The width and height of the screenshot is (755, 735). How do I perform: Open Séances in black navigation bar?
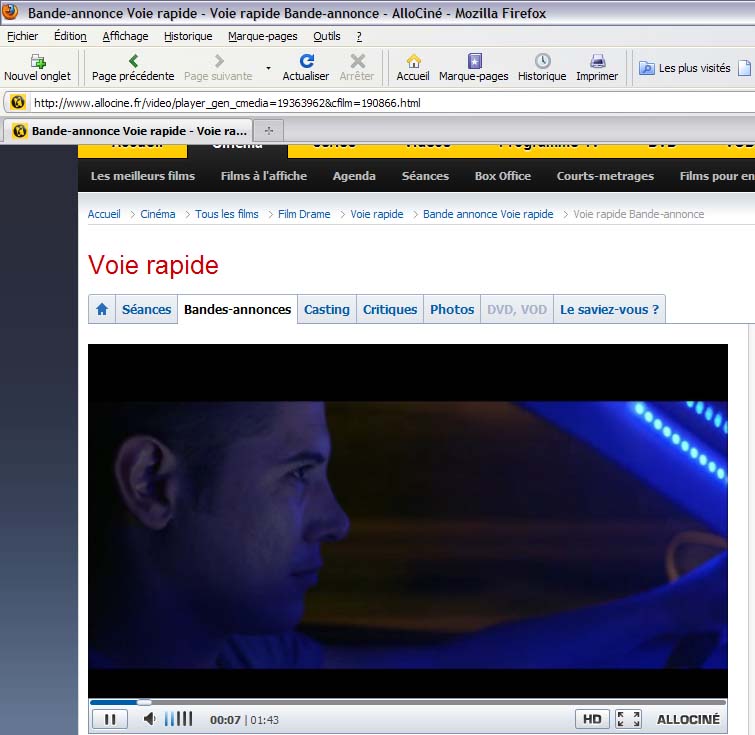[x=425, y=176]
